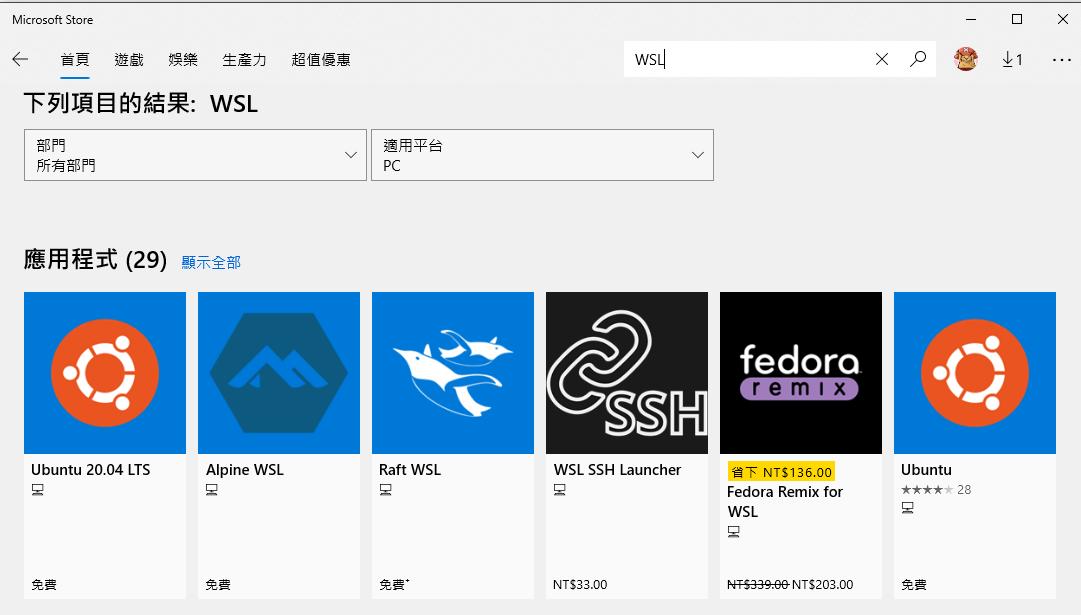1081x615 pixels.
Task: Open the Alpine WSL app icon
Action: click(x=279, y=373)
